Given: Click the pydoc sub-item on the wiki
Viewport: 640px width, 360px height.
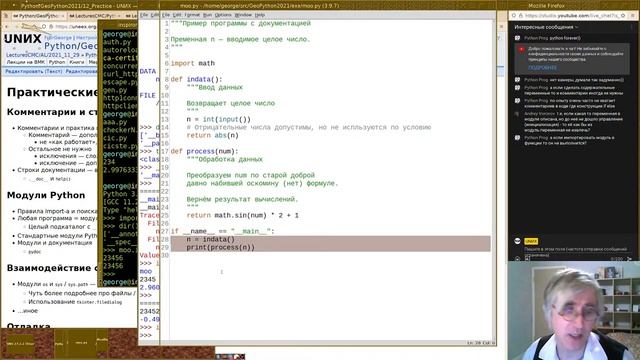Looking at the screenshot, I should (34, 252).
